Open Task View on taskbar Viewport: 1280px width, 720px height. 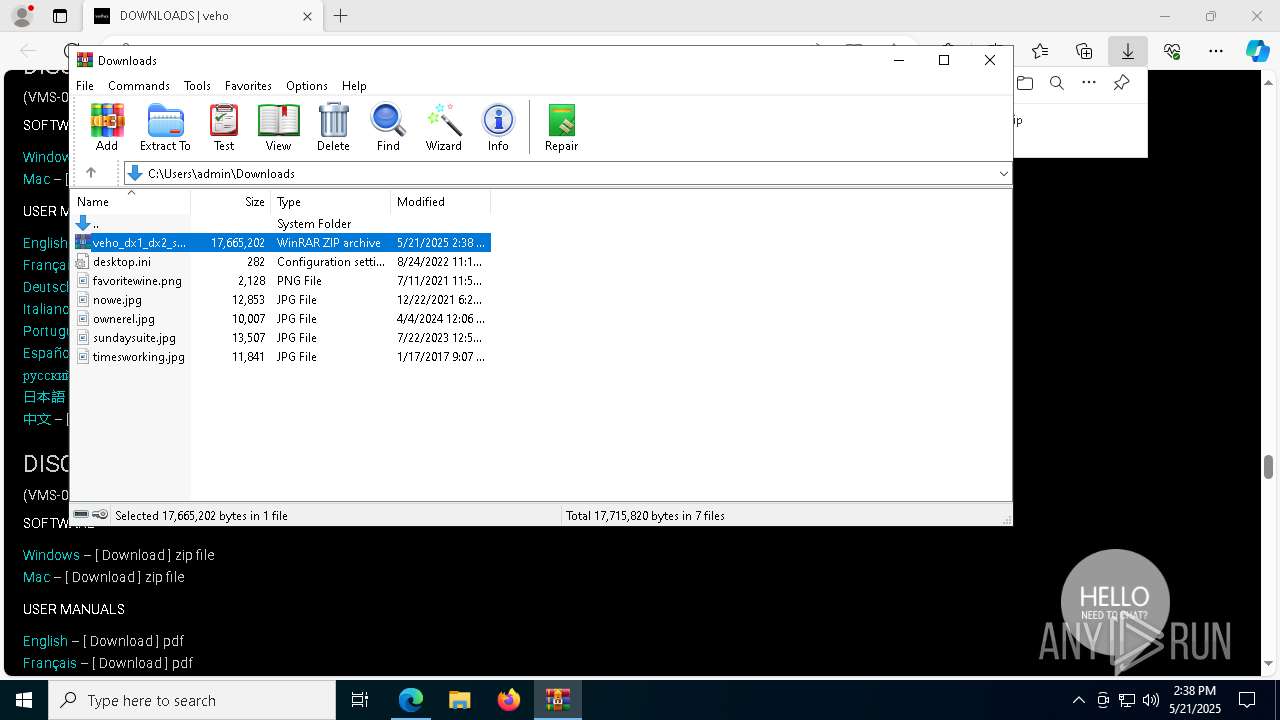point(360,700)
